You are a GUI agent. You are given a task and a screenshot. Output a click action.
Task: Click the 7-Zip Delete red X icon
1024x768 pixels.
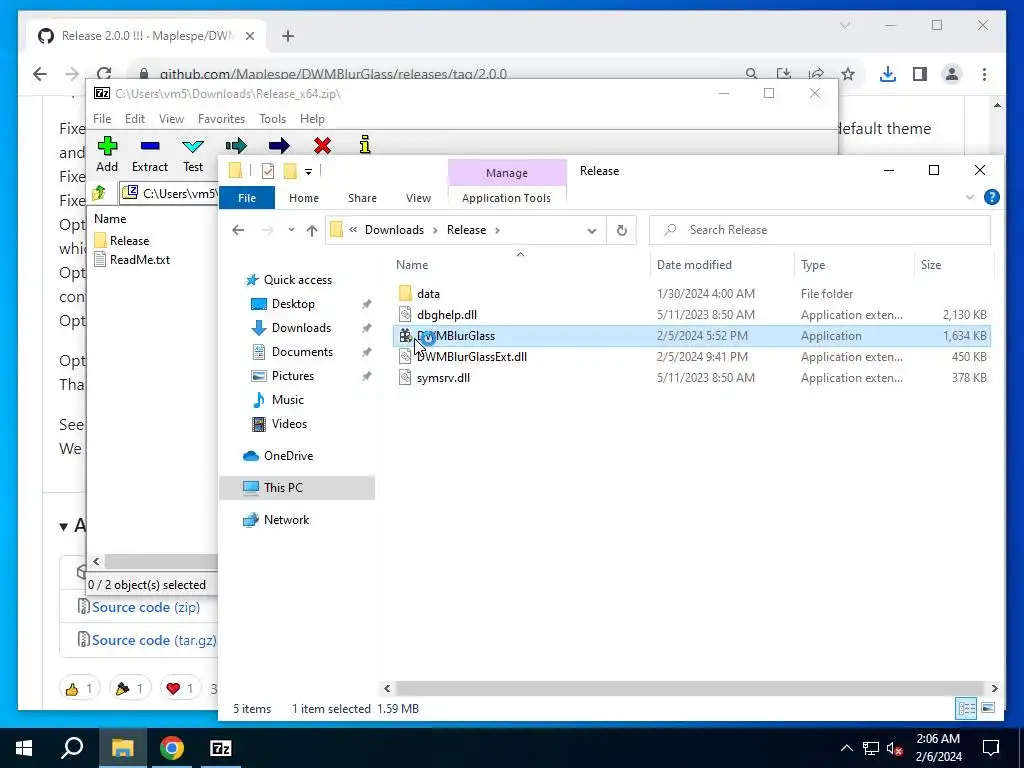tap(322, 145)
